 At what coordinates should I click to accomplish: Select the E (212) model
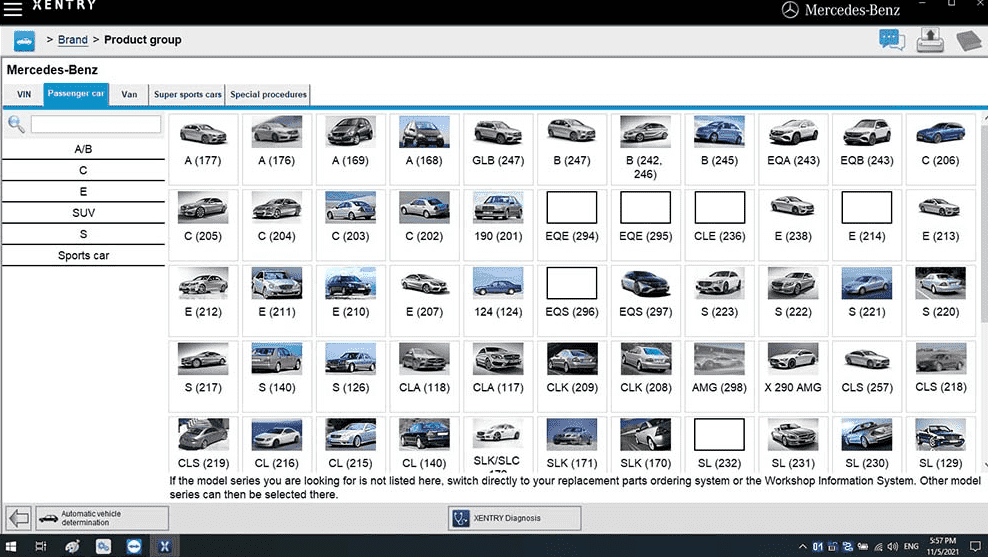pyautogui.click(x=203, y=300)
